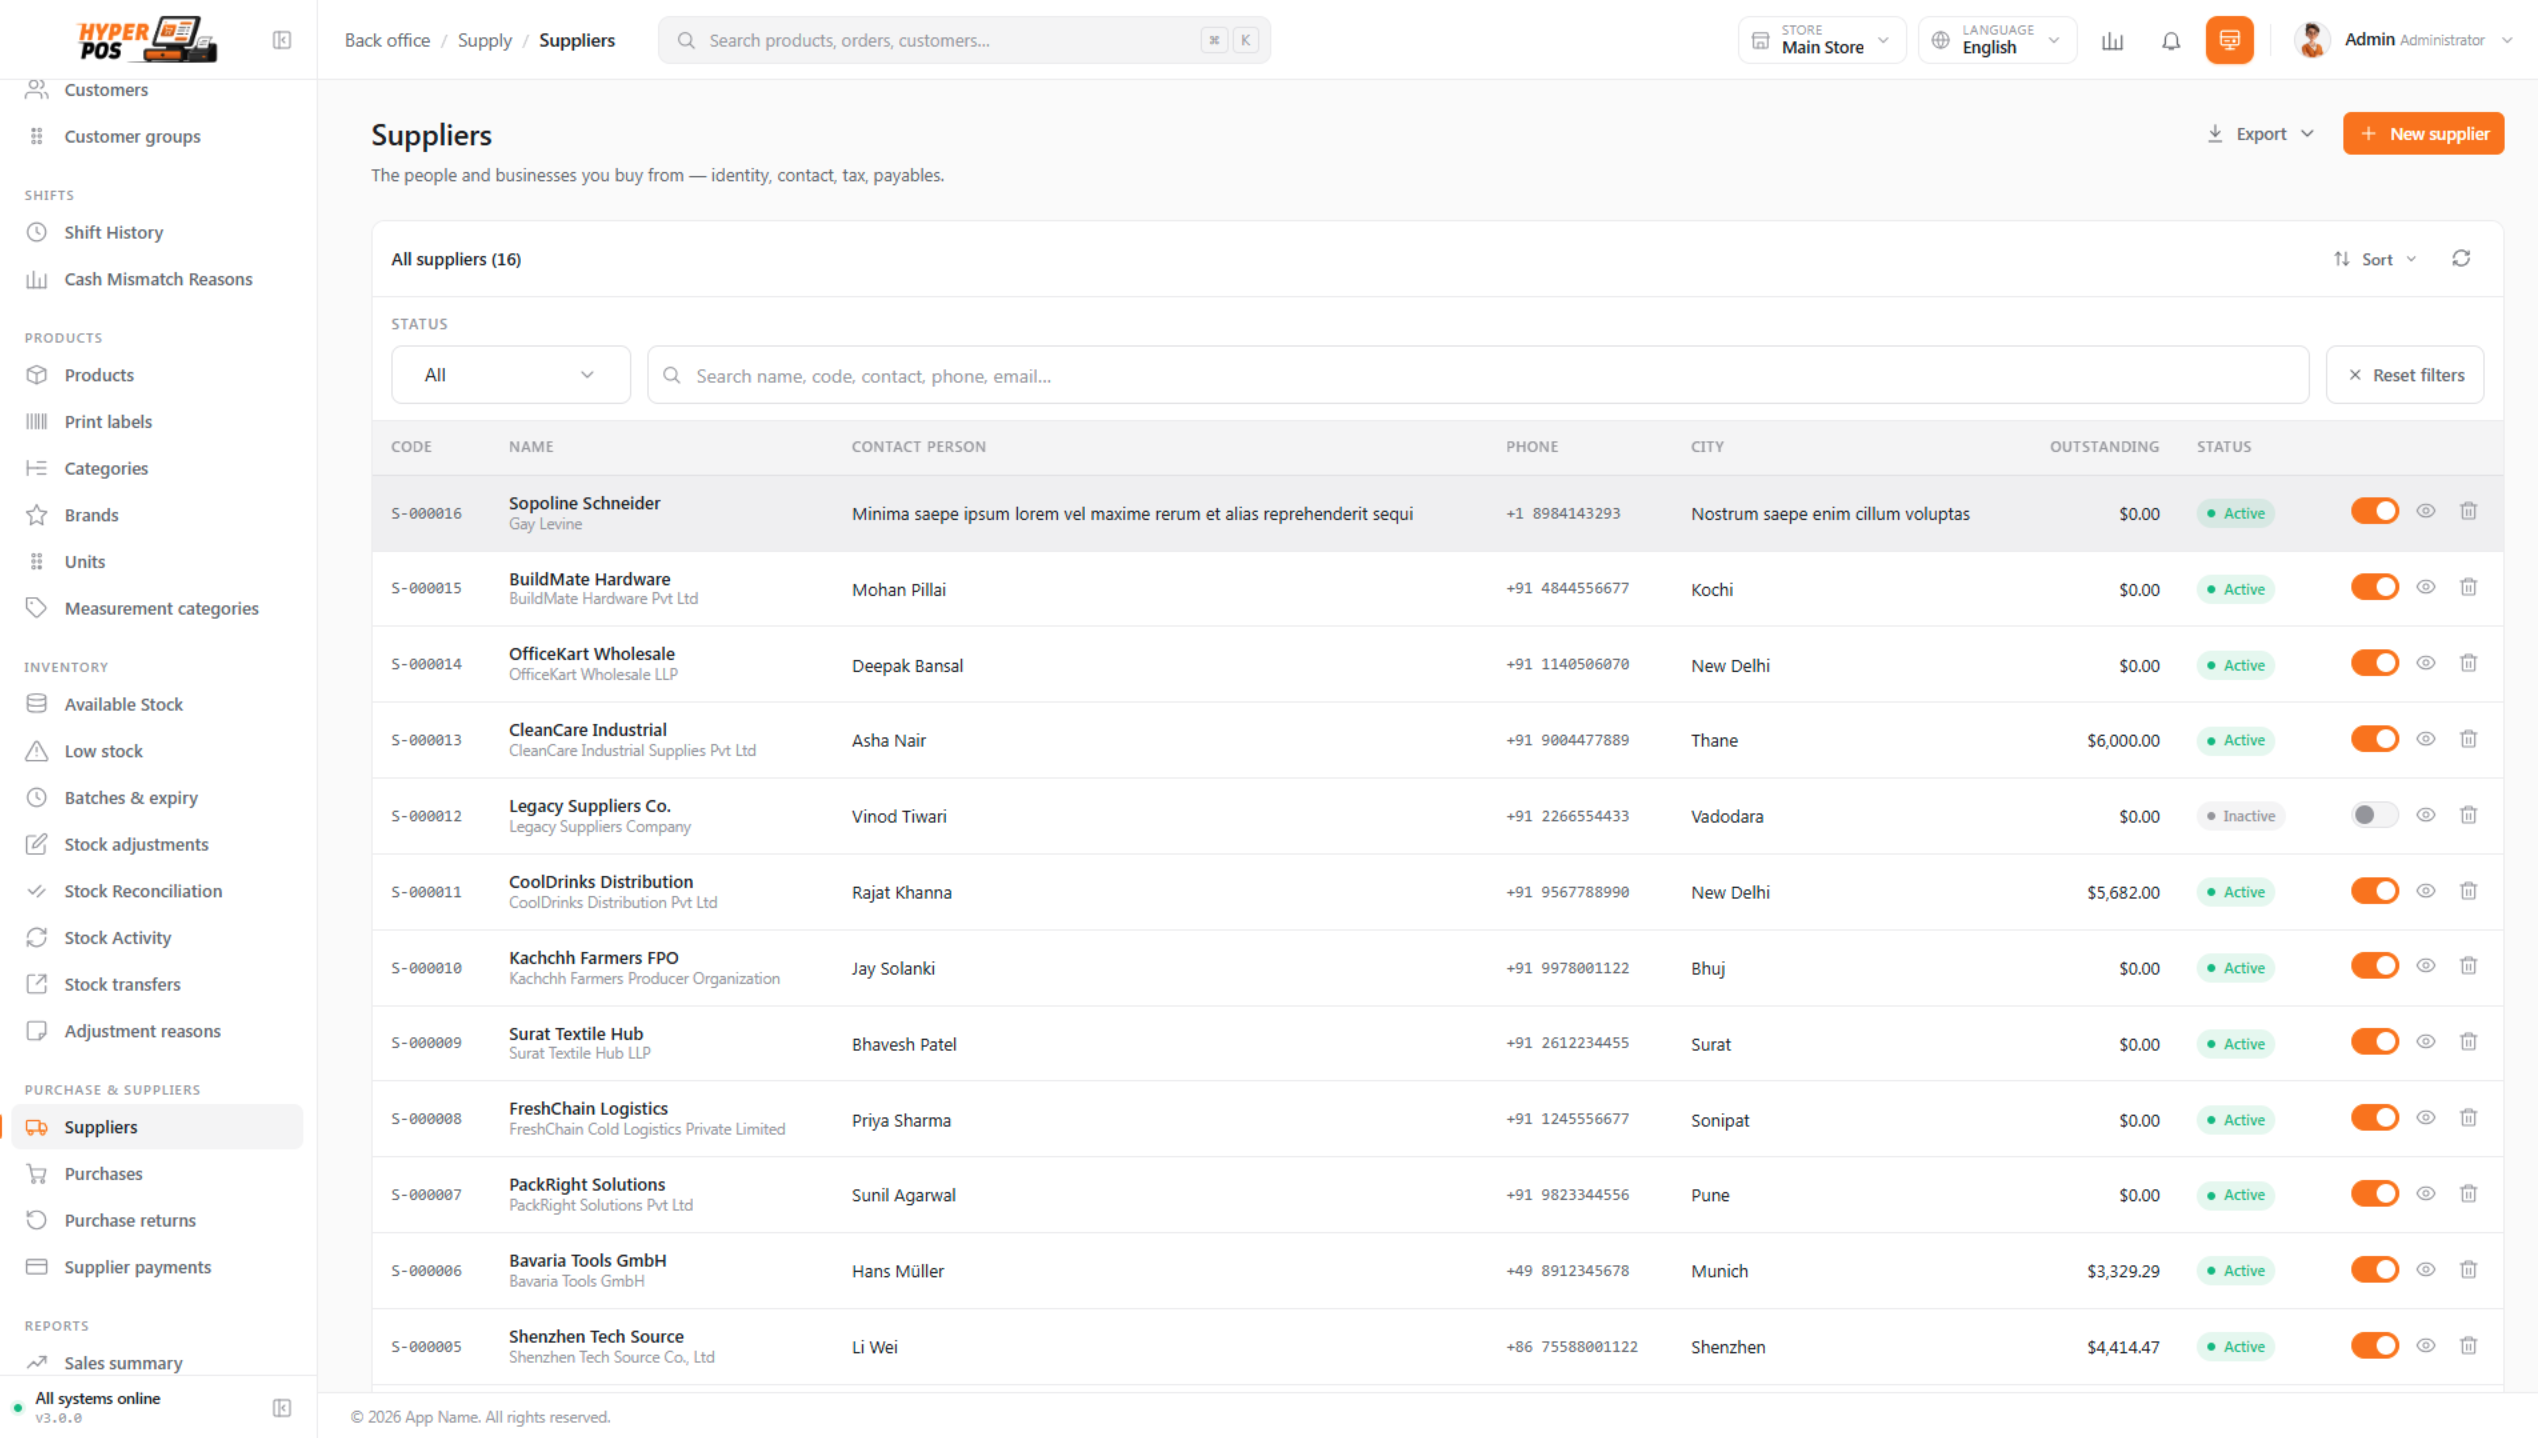Click the Hyper POS logo
The height and width of the screenshot is (1438, 2538).
147,40
